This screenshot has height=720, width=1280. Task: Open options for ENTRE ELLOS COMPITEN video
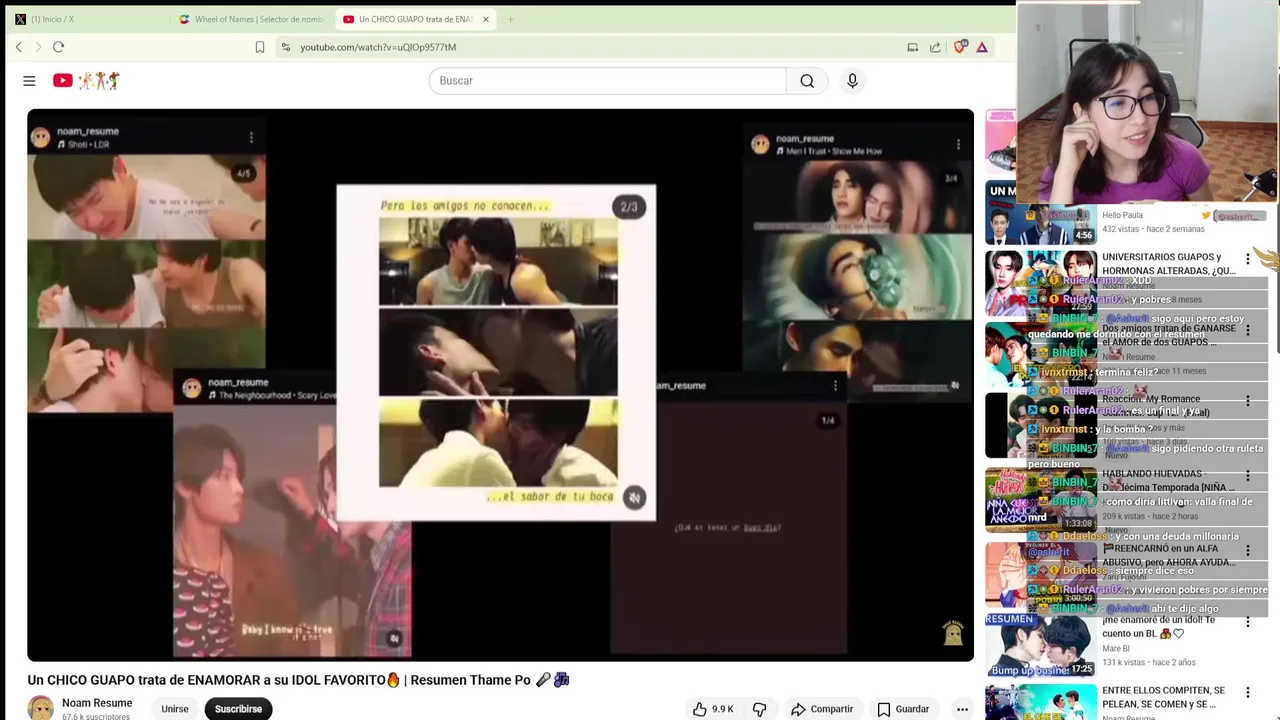point(1247,693)
